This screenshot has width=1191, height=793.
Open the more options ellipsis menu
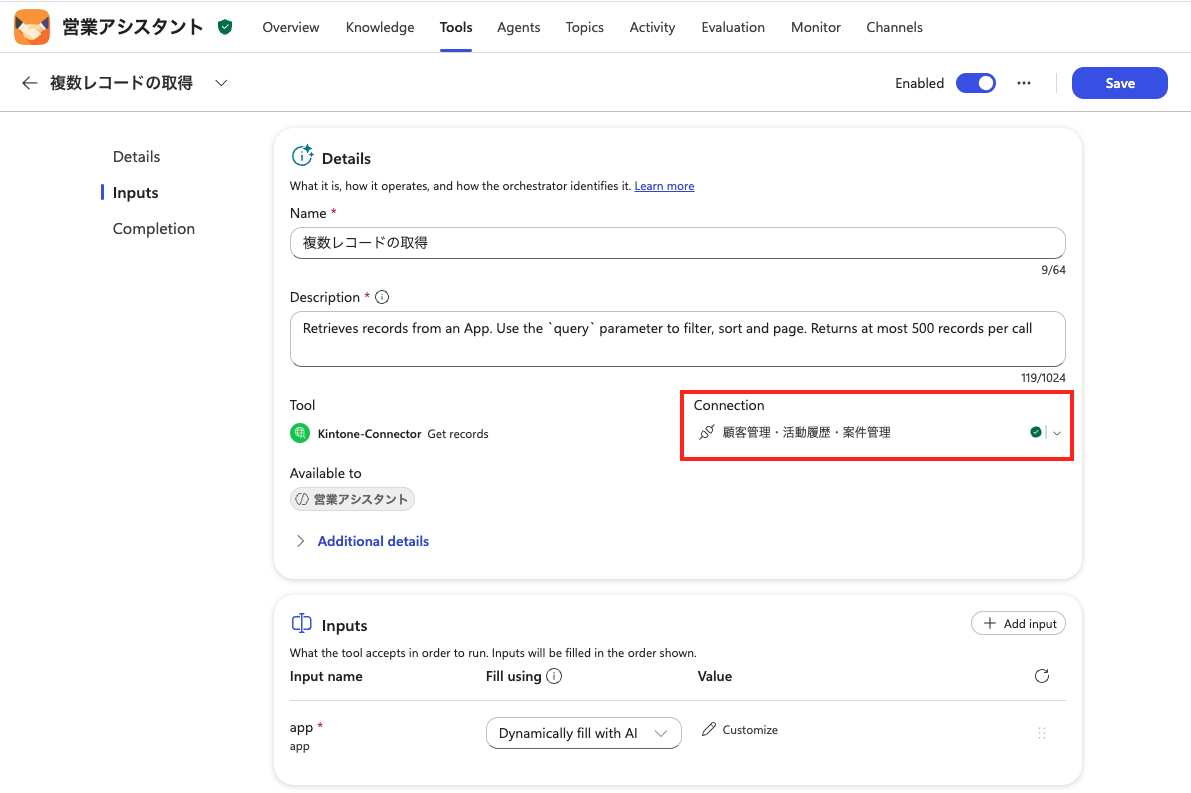pyautogui.click(x=1024, y=83)
